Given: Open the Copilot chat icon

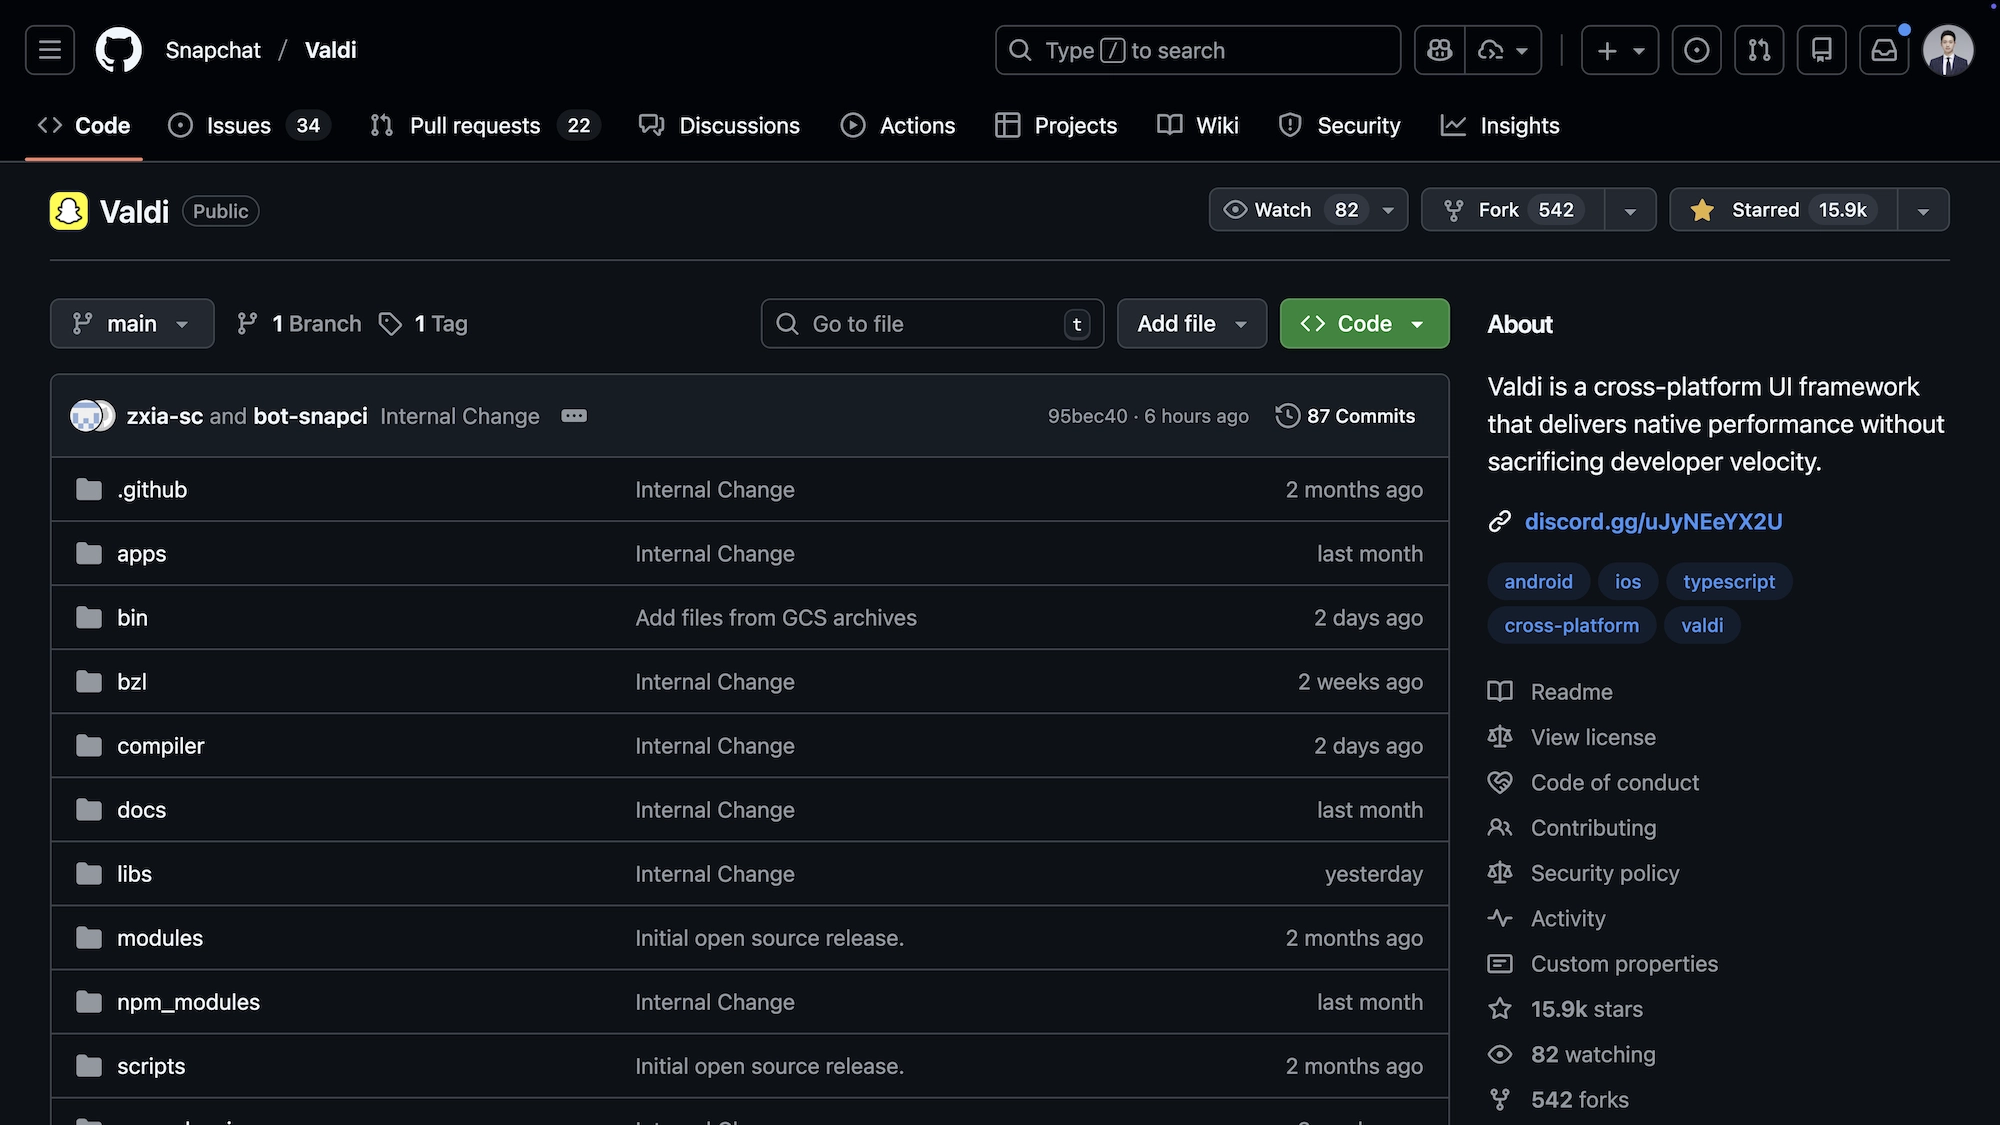Looking at the screenshot, I should coord(1440,50).
